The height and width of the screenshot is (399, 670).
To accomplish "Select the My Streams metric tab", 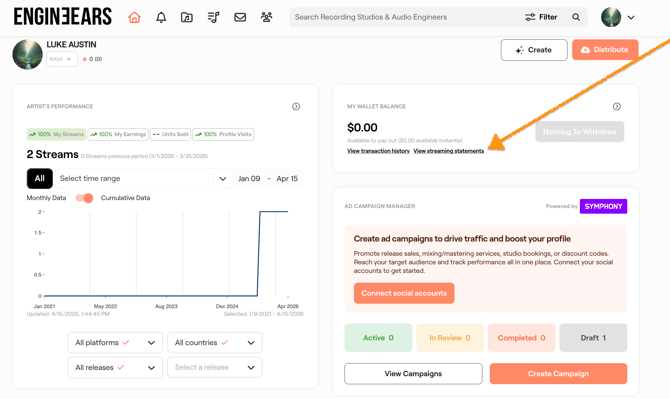I will (x=56, y=134).
